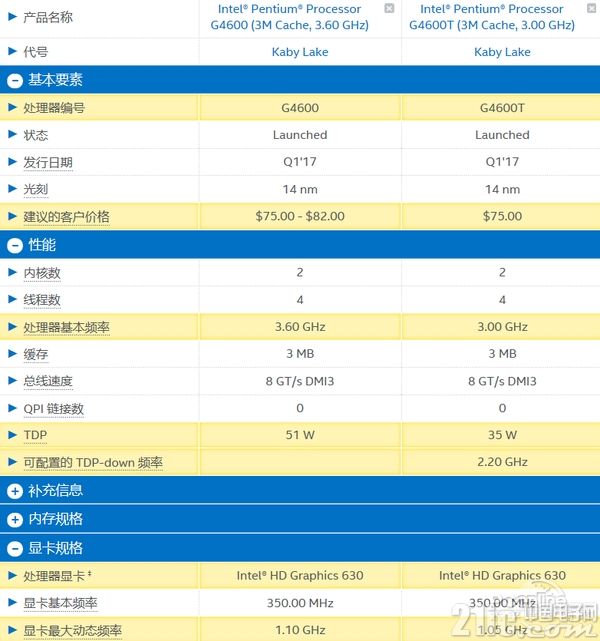Select the 3.60 GHz base frequency value
The image size is (600, 641).
click(300, 327)
